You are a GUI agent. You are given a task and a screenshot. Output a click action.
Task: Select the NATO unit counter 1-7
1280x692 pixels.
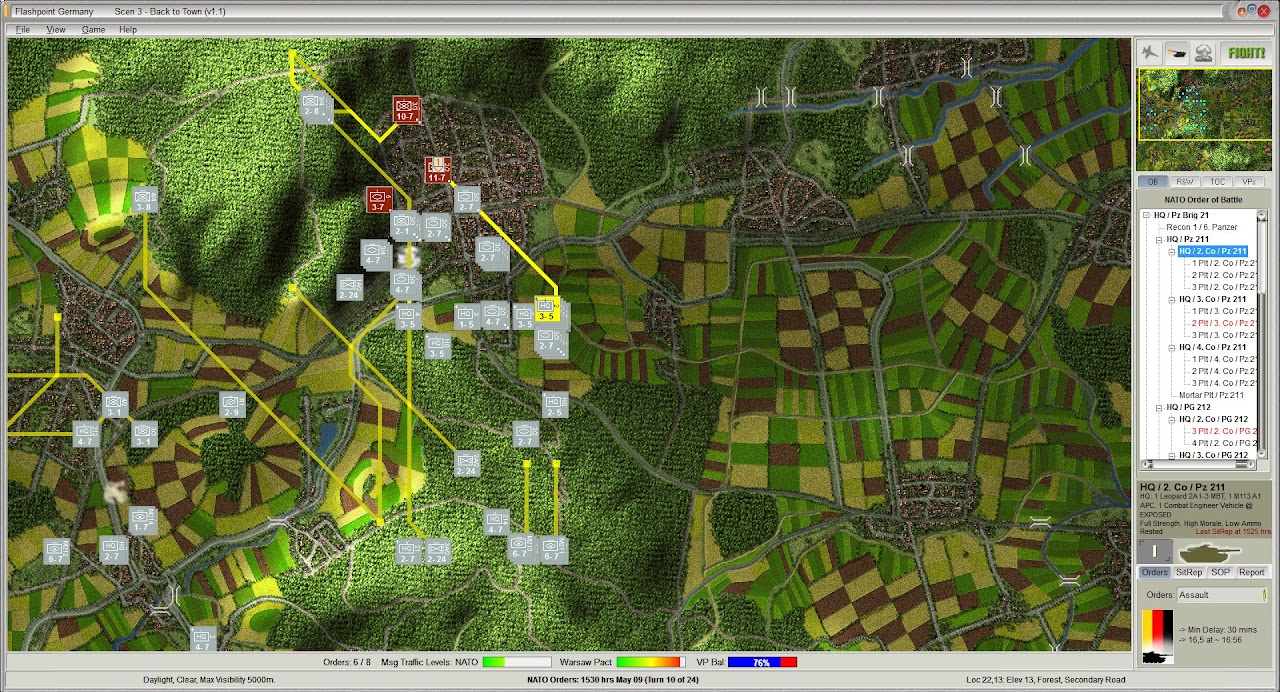click(142, 519)
